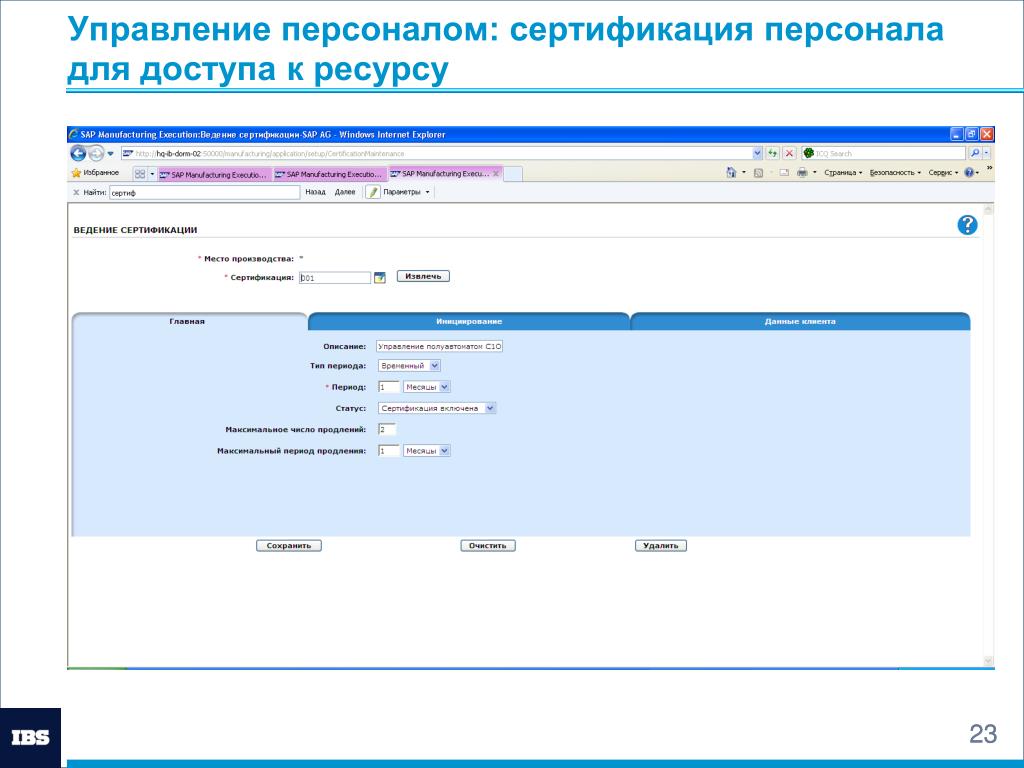Click the Quick Tabs grid icon

click(140, 174)
